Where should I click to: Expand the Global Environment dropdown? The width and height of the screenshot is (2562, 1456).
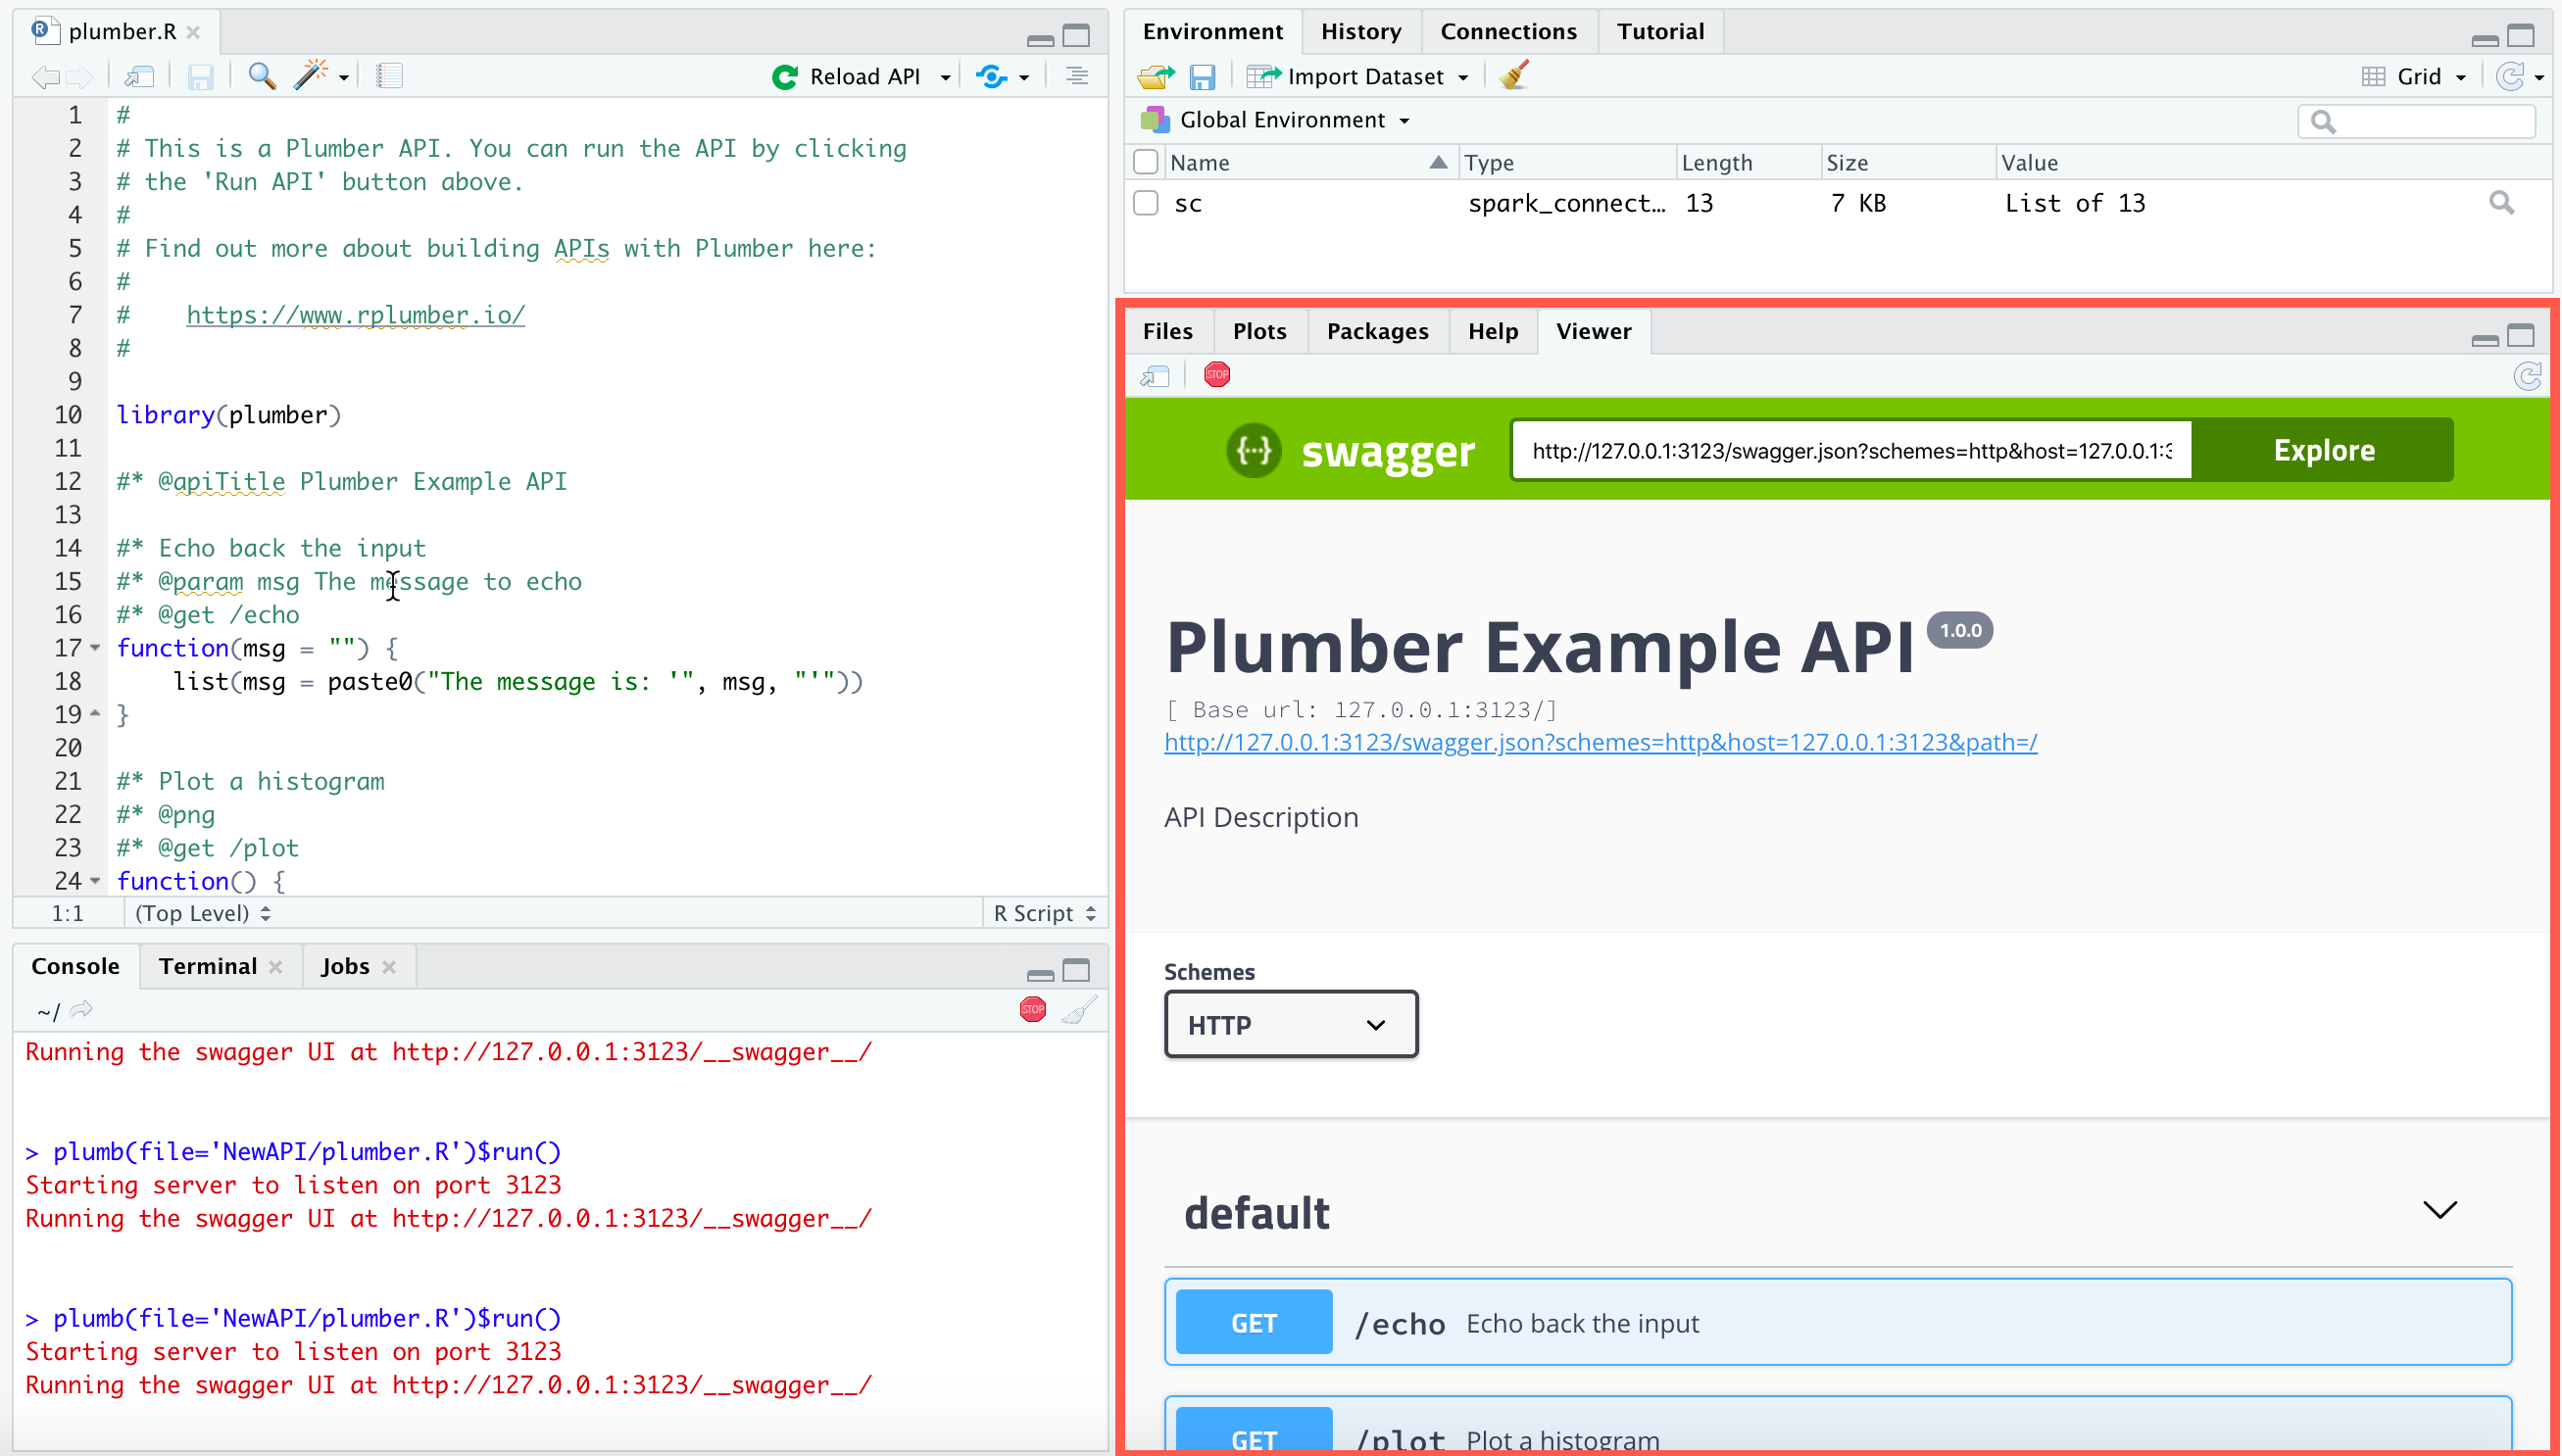click(x=1294, y=120)
